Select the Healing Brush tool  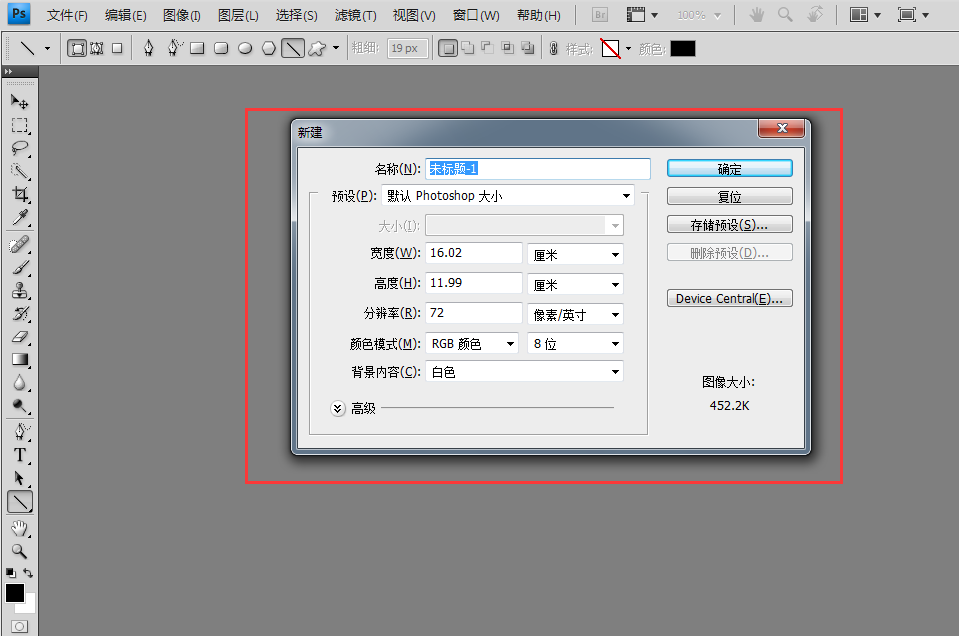pyautogui.click(x=20, y=245)
